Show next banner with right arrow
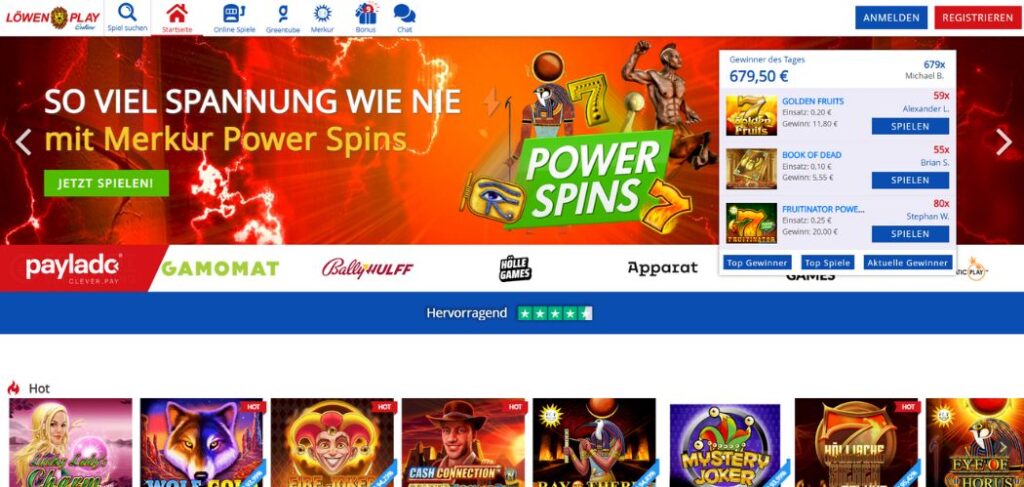Image resolution: width=1024 pixels, height=487 pixels. (1004, 142)
